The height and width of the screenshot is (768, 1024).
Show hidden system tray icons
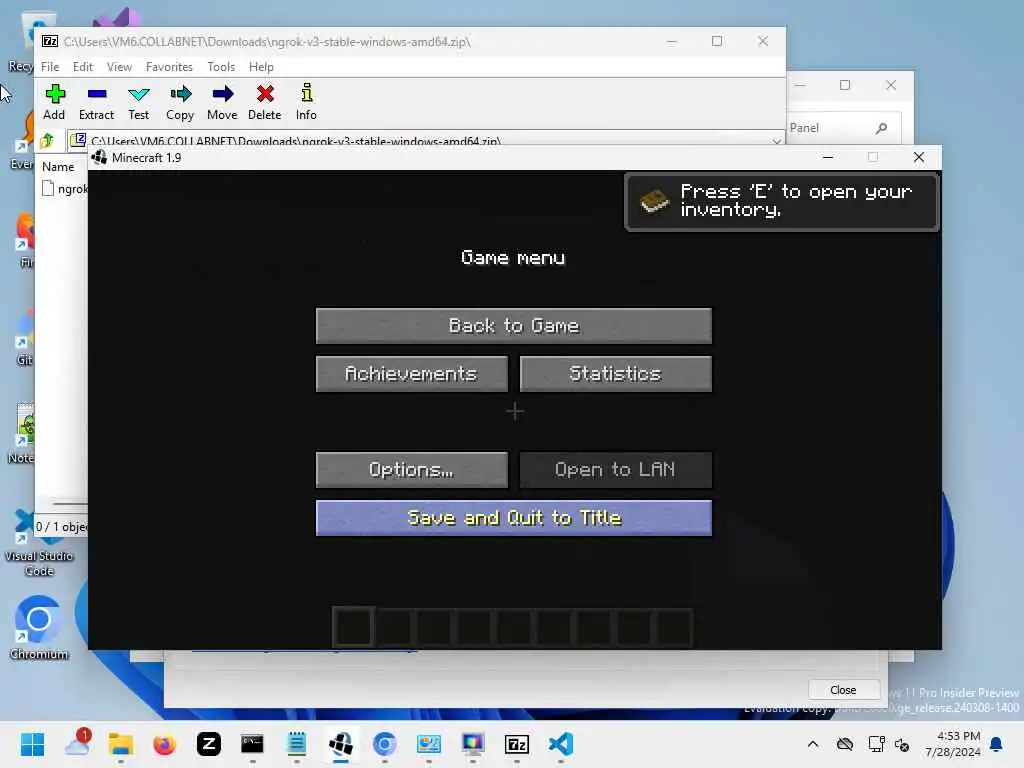(813, 744)
